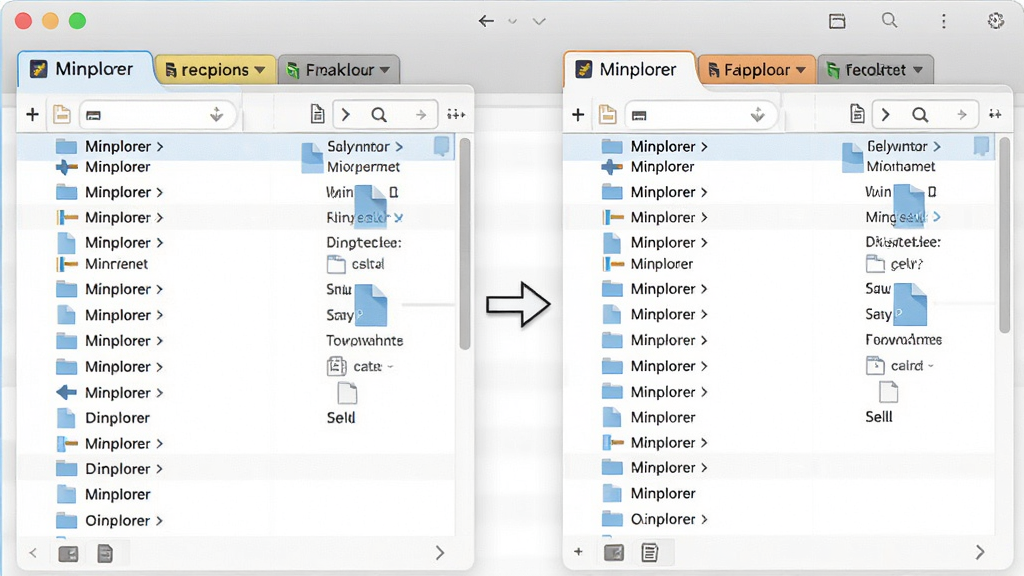Click the magnifier in the left pane toolbar
The width and height of the screenshot is (1024, 576).
pos(379,115)
